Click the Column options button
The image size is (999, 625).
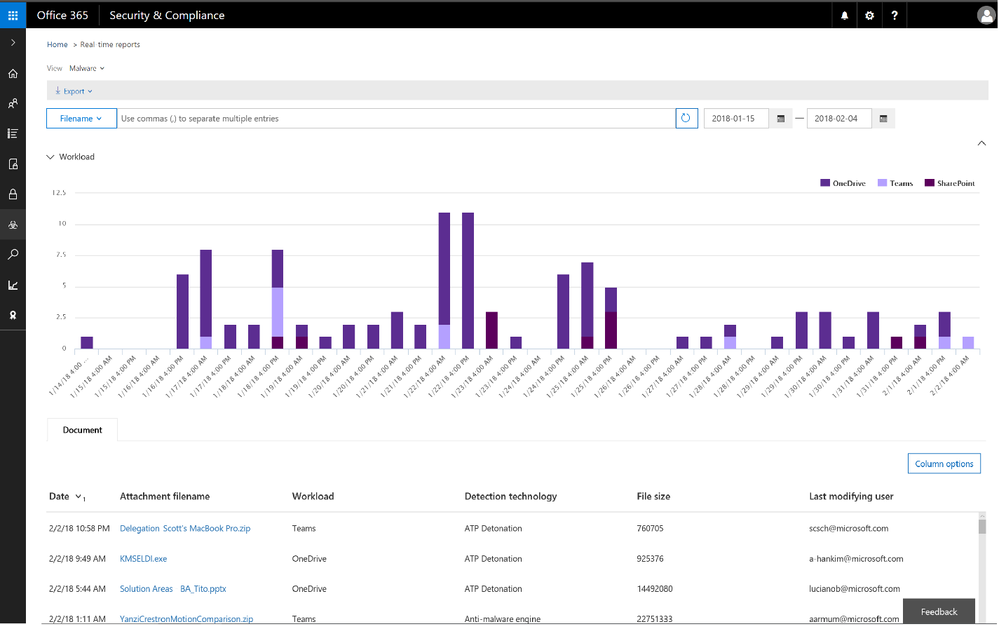pos(944,464)
